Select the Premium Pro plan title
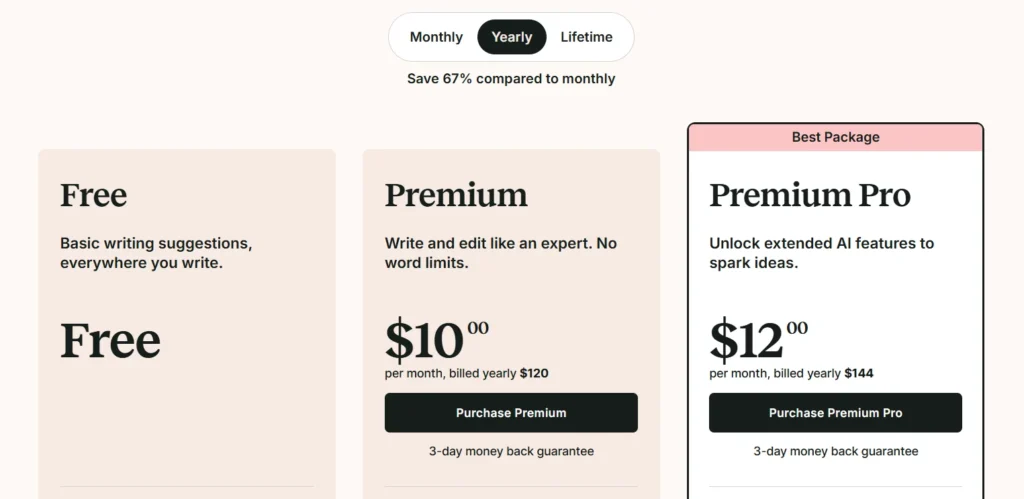This screenshot has height=499, width=1024. click(810, 194)
